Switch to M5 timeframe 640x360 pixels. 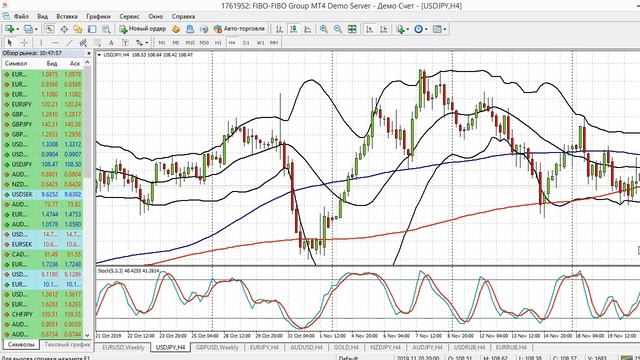click(176, 42)
